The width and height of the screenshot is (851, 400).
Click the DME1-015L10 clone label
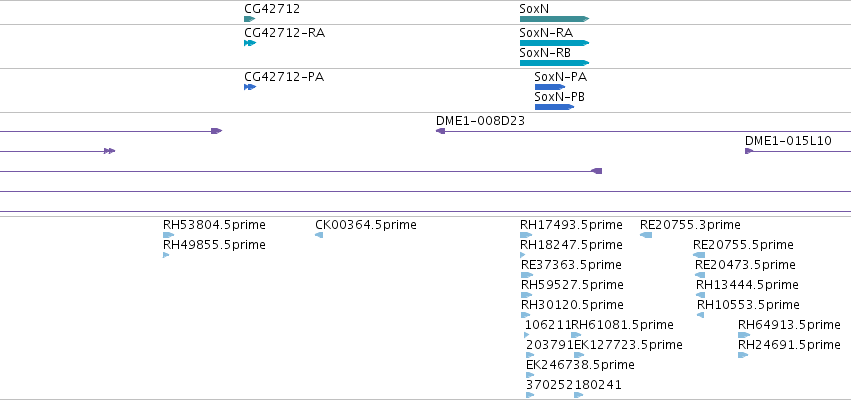(788, 141)
